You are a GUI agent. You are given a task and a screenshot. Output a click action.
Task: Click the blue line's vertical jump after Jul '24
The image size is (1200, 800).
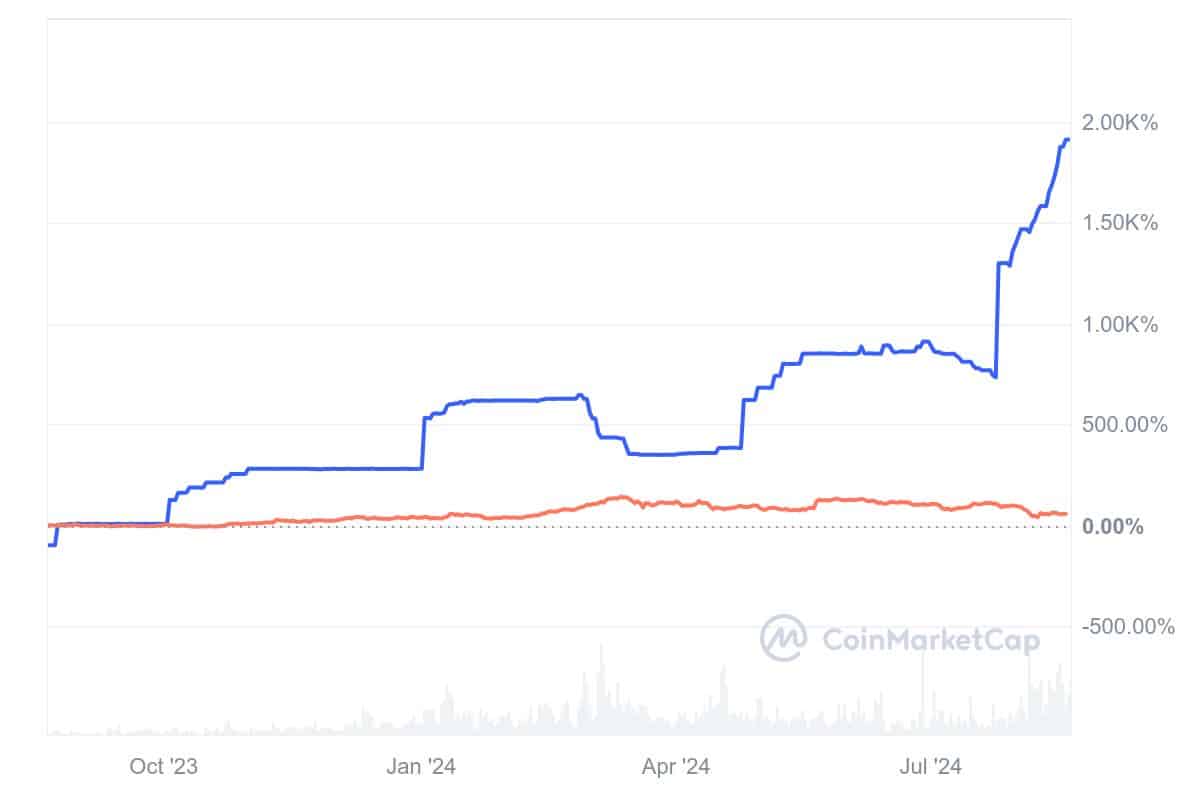(998, 320)
